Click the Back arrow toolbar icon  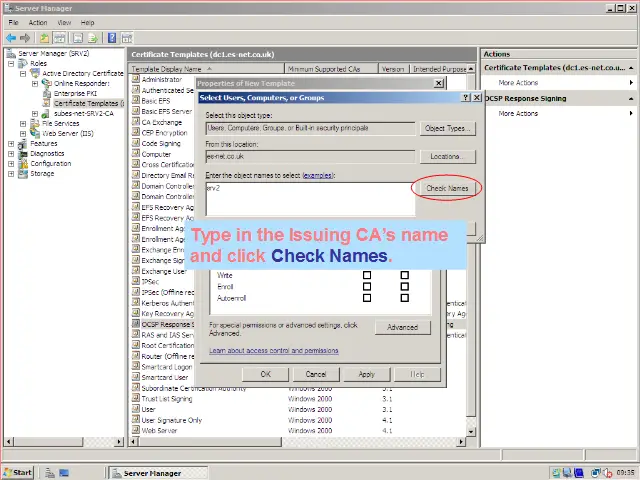[11, 37]
